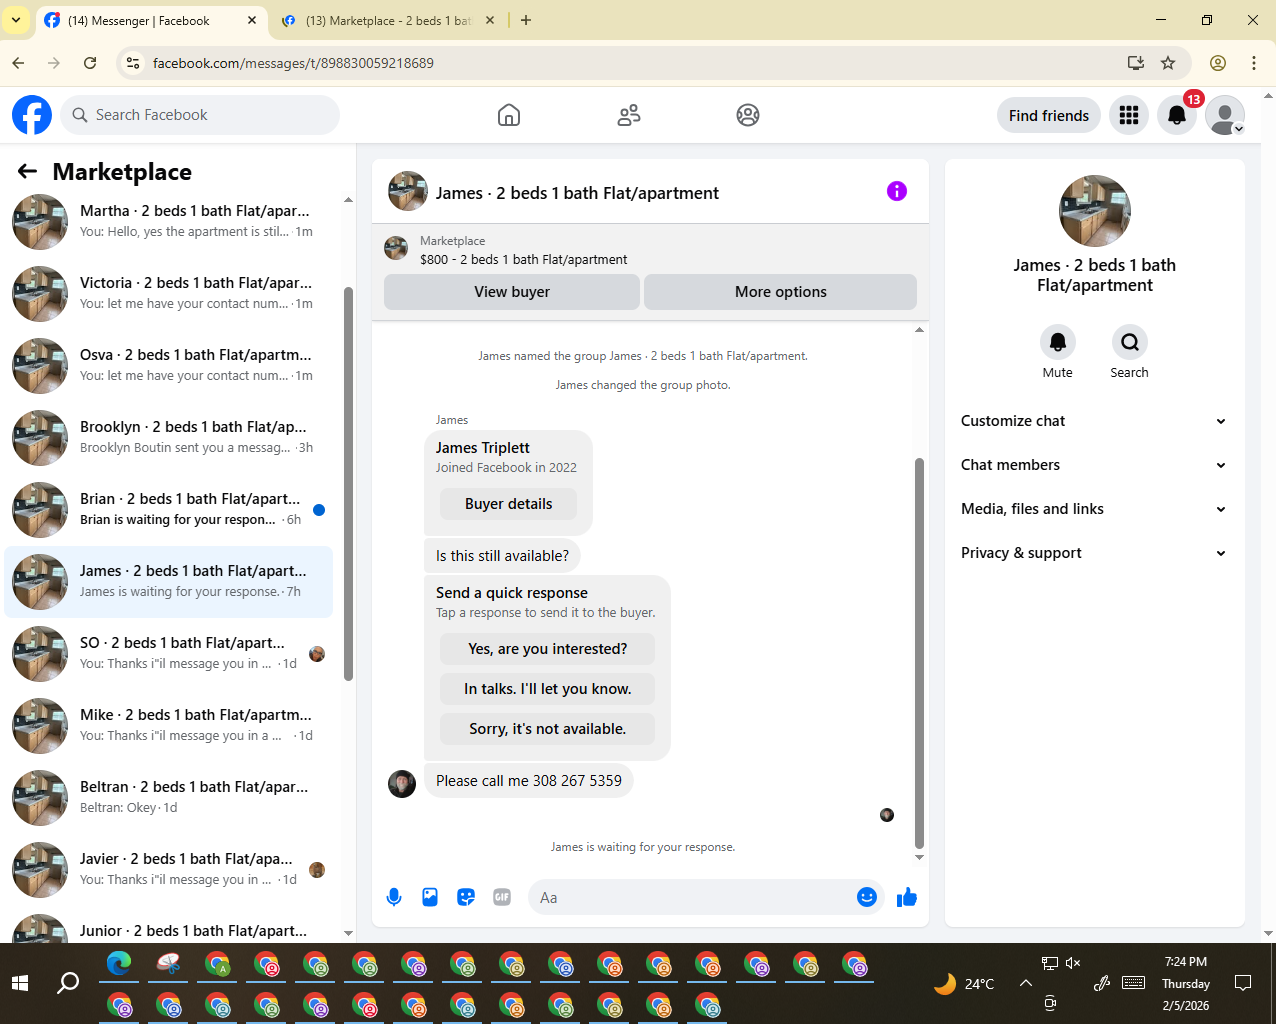Switch to Marketplace 2 beds browser tab
The image size is (1276, 1024).
coord(388,20)
